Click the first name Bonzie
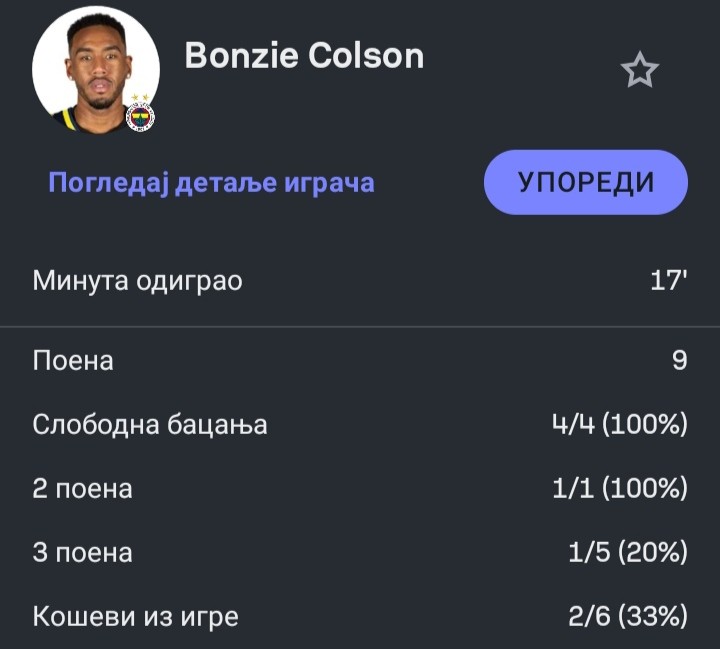The width and height of the screenshot is (720, 649). [241, 57]
